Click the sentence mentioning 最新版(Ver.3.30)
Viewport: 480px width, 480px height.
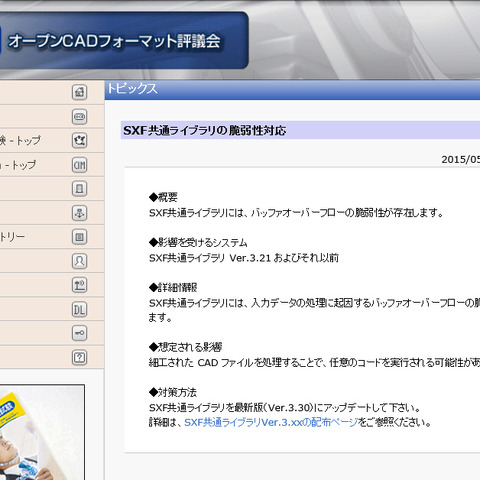pyautogui.click(x=285, y=407)
